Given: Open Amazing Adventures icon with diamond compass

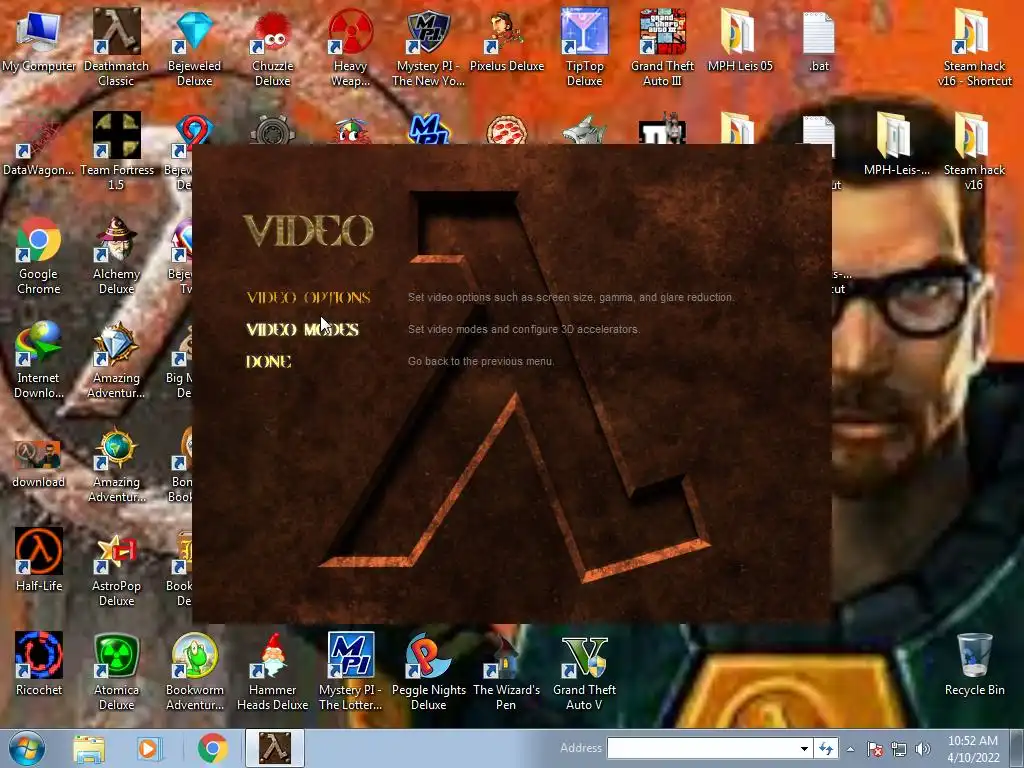Looking at the screenshot, I should pyautogui.click(x=116, y=359).
